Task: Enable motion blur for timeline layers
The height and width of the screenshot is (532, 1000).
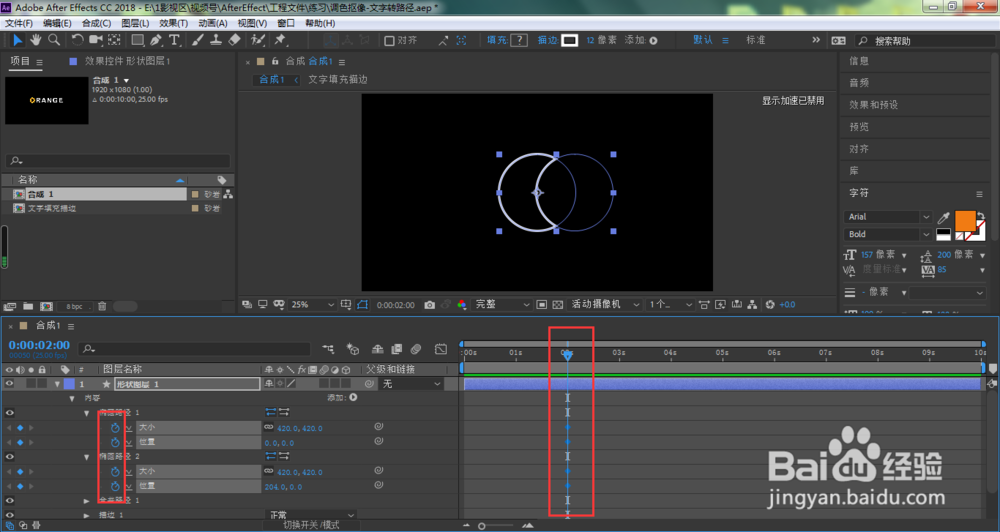Action: click(x=416, y=349)
